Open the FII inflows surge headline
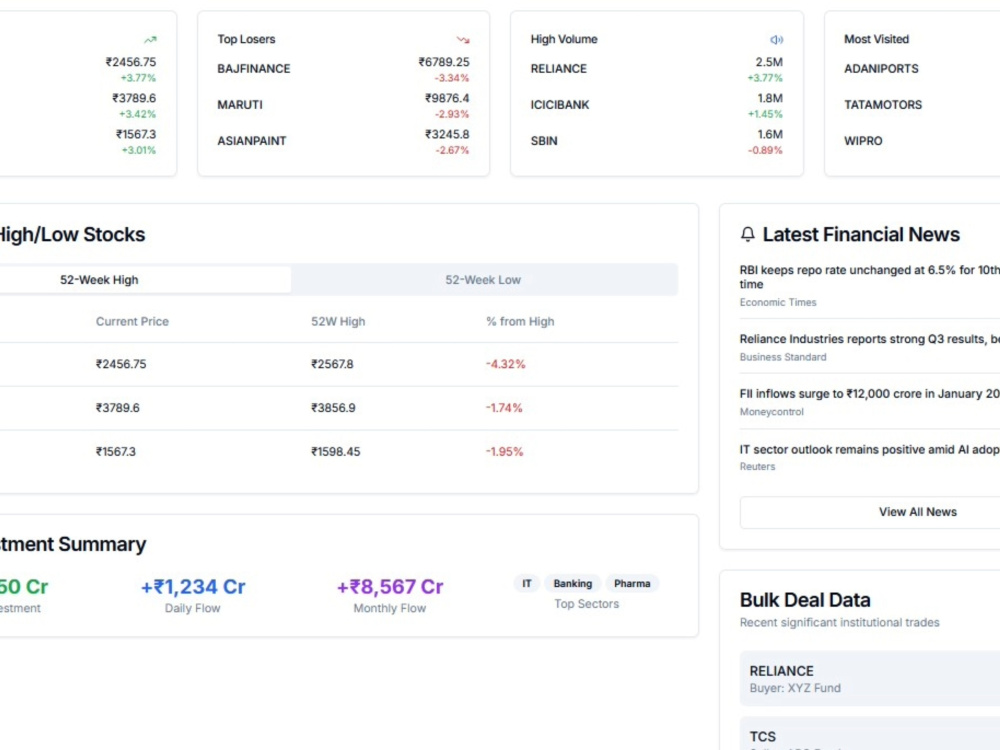The width and height of the screenshot is (1000, 750). coord(870,394)
